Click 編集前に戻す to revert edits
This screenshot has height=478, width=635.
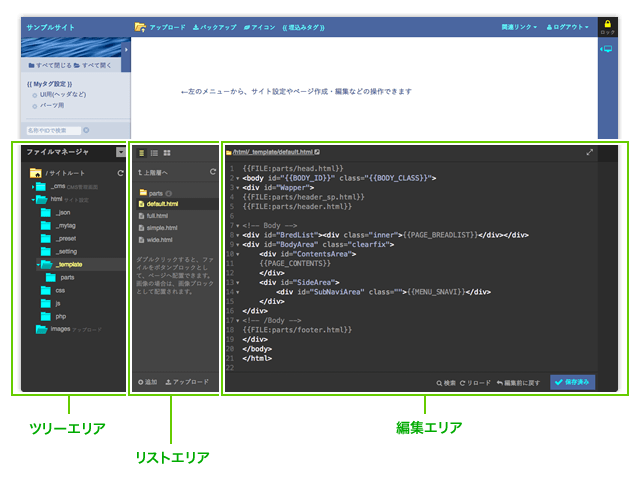pyautogui.click(x=520, y=382)
